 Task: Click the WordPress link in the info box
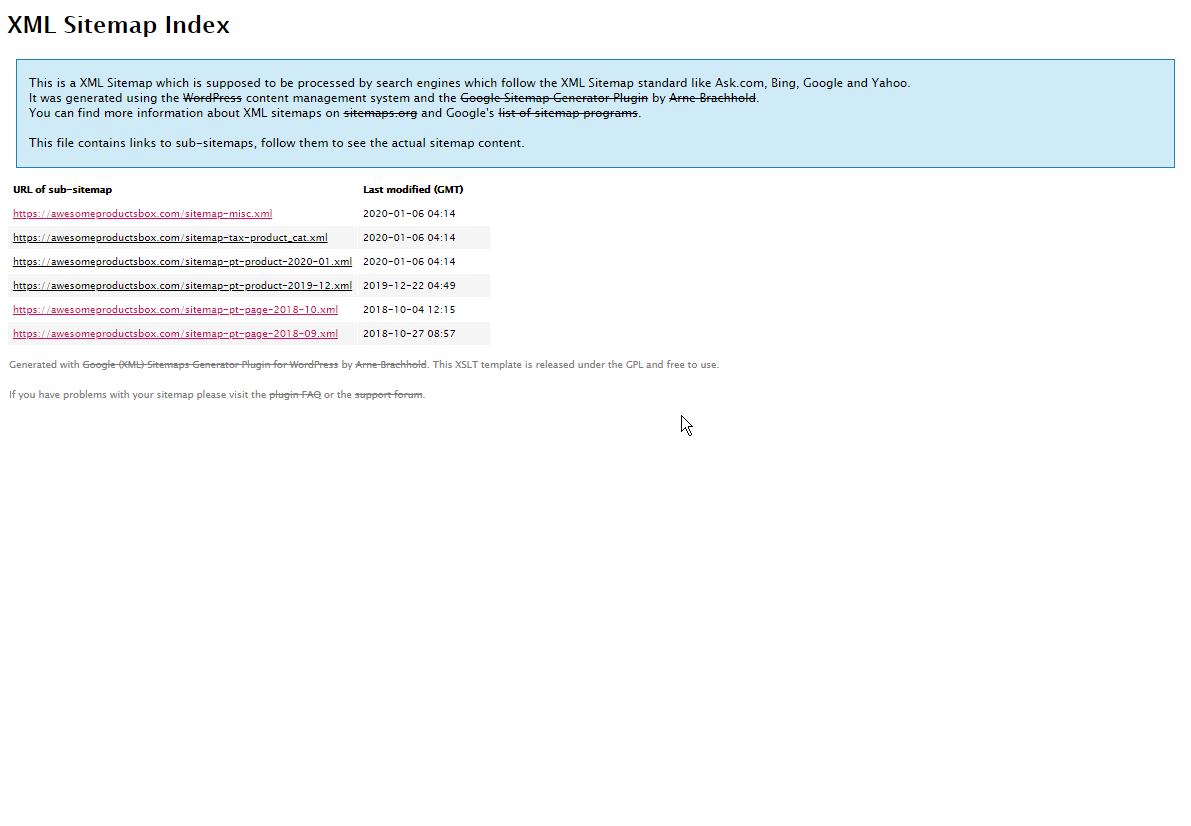(x=212, y=98)
